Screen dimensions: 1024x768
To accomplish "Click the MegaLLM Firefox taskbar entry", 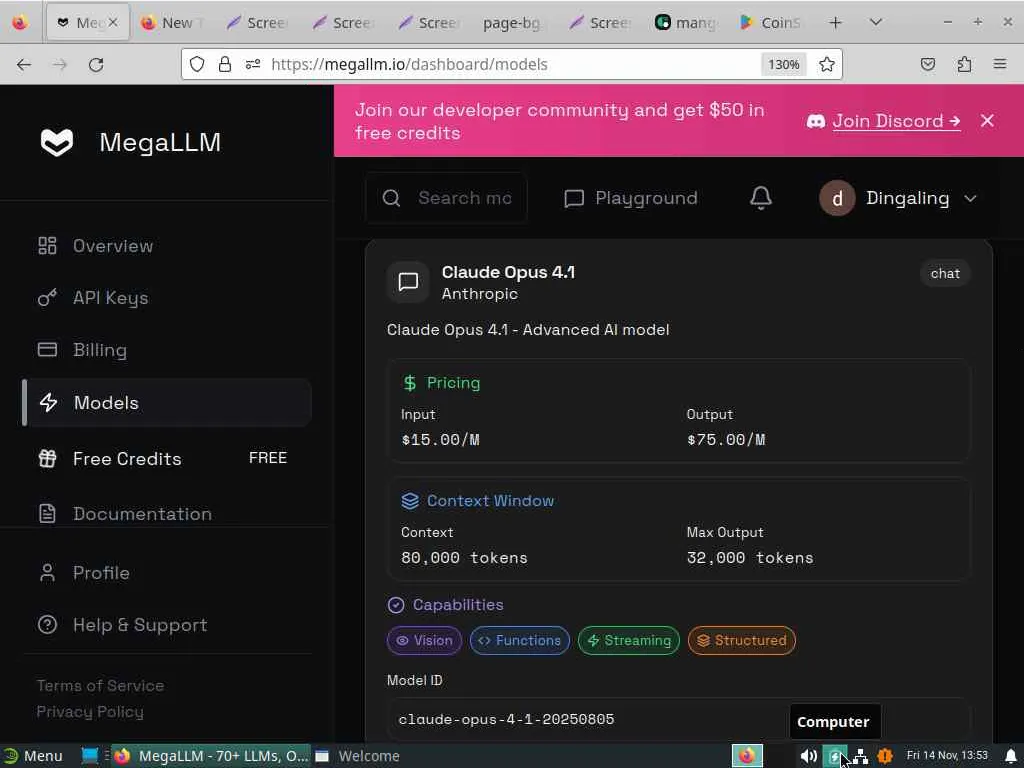I will point(211,756).
